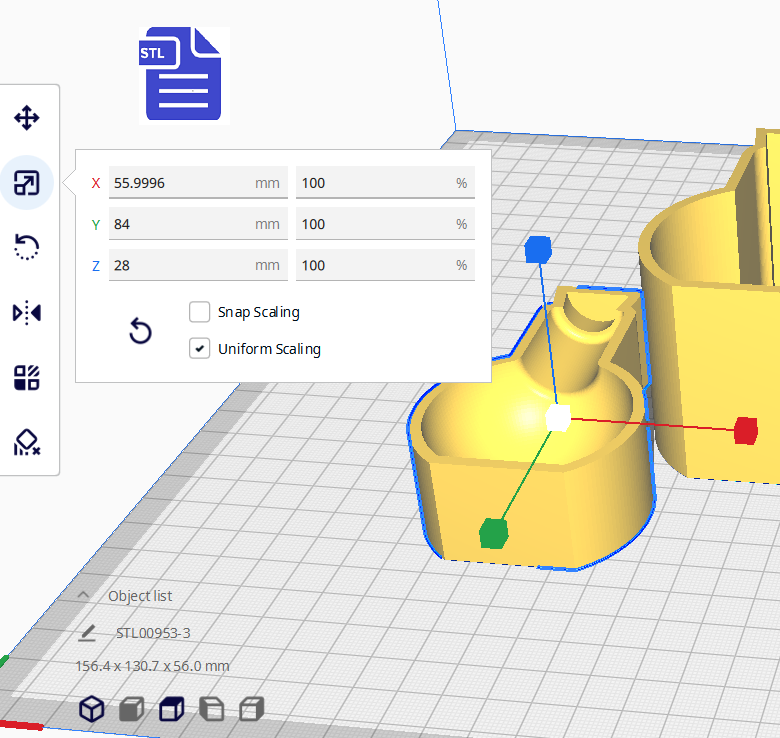Select the Rotate tool
The height and width of the screenshot is (738, 780).
pos(26,247)
